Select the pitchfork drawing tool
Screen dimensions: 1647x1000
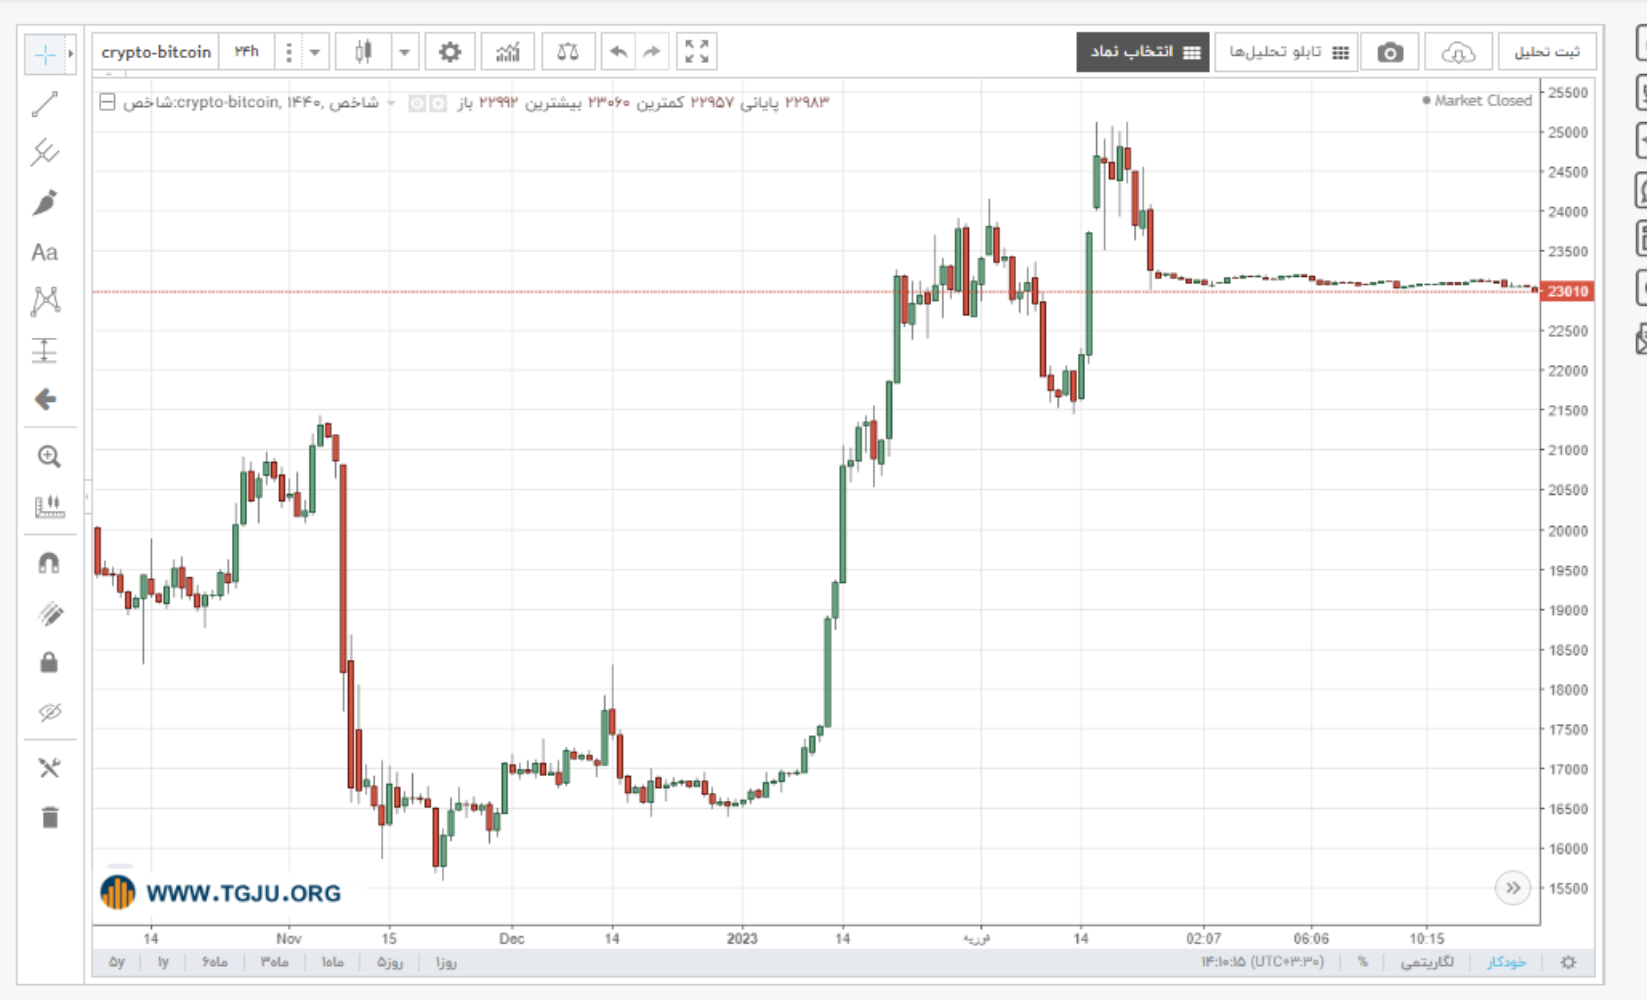(45, 153)
